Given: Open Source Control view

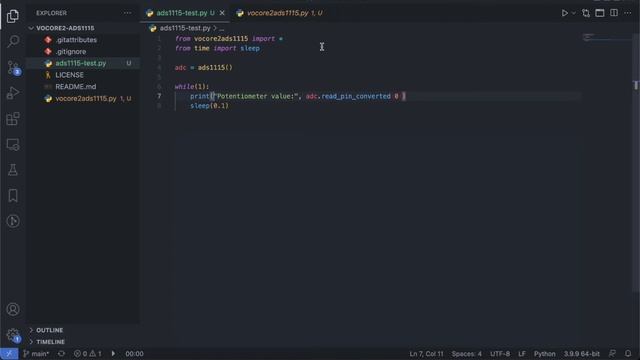Looking at the screenshot, I should point(13,67).
